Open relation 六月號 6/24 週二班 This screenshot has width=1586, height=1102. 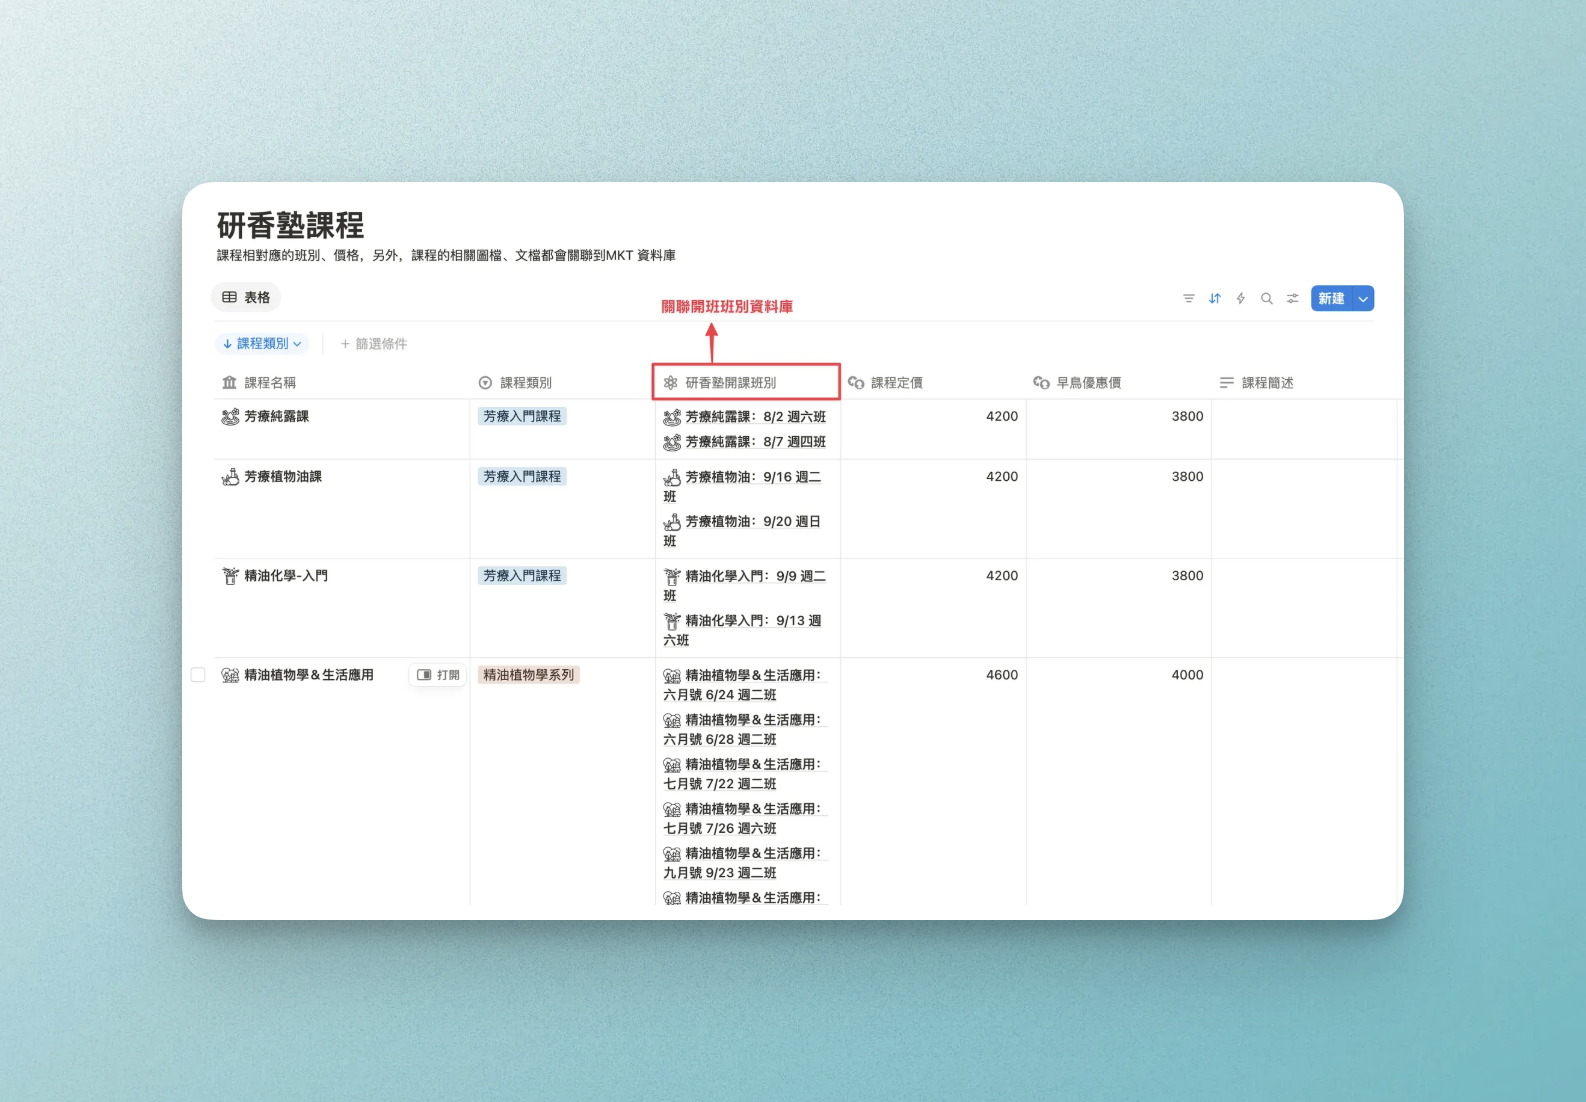[743, 685]
